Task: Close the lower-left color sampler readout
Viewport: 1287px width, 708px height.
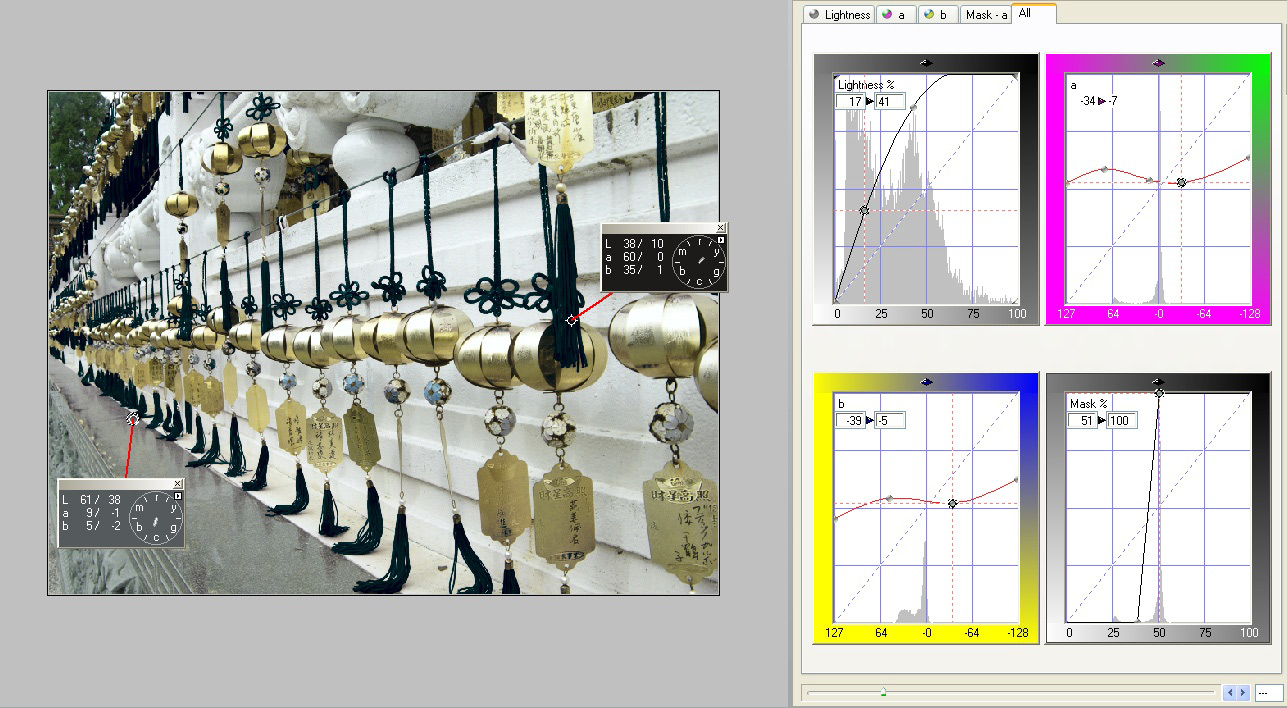Action: 178,484
